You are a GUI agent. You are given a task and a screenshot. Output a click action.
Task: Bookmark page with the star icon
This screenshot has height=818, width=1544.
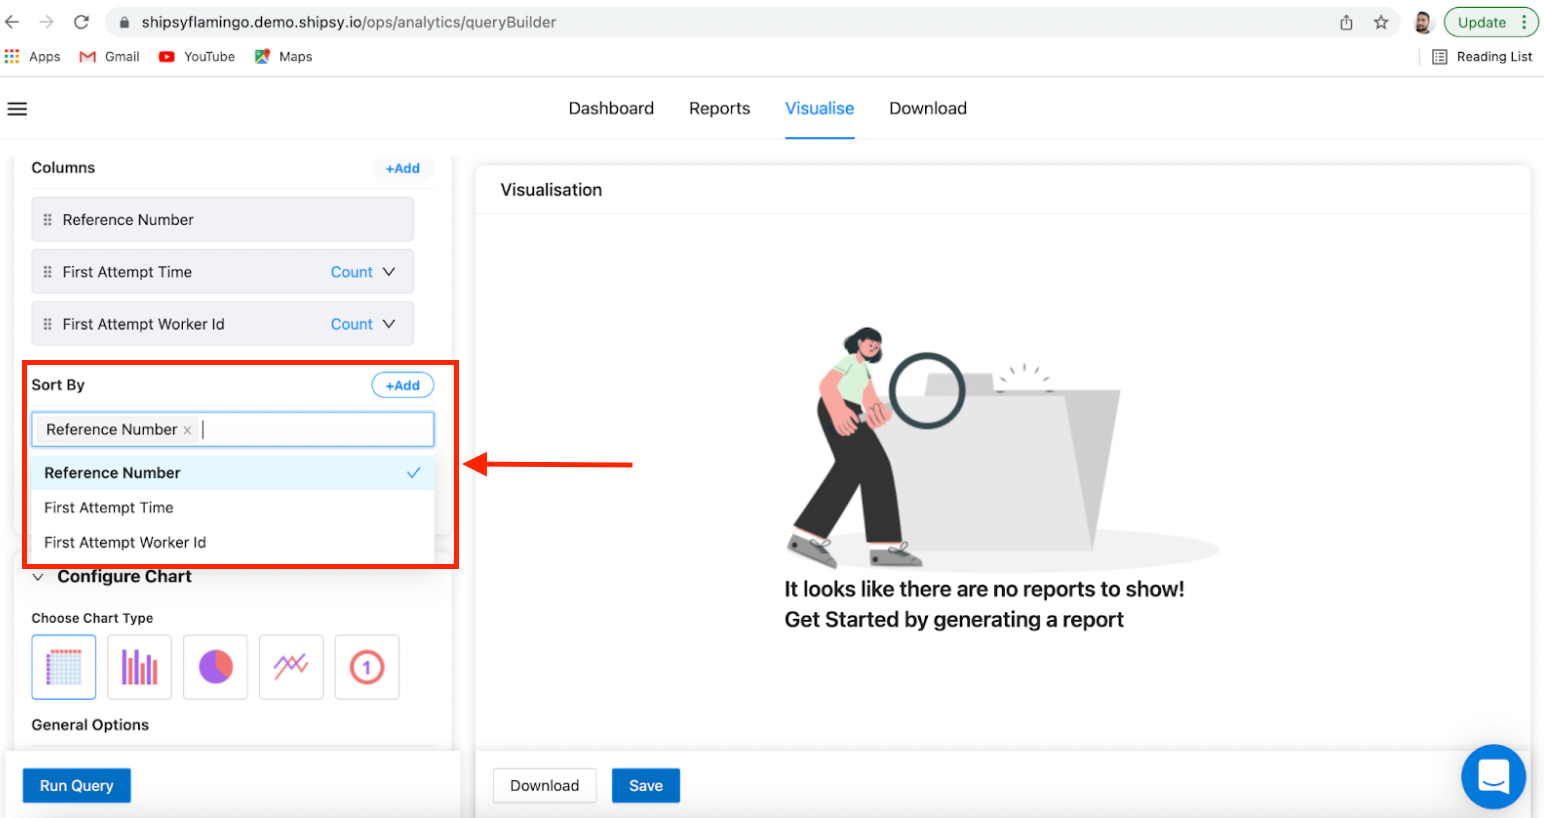(x=1381, y=22)
